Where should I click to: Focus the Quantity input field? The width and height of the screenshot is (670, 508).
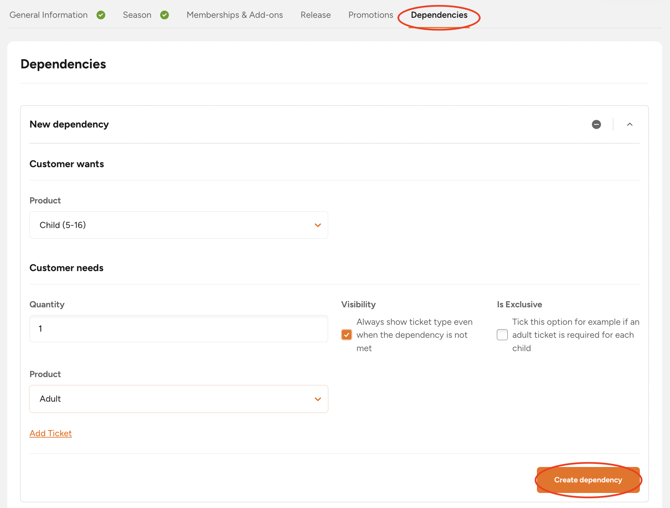(178, 329)
